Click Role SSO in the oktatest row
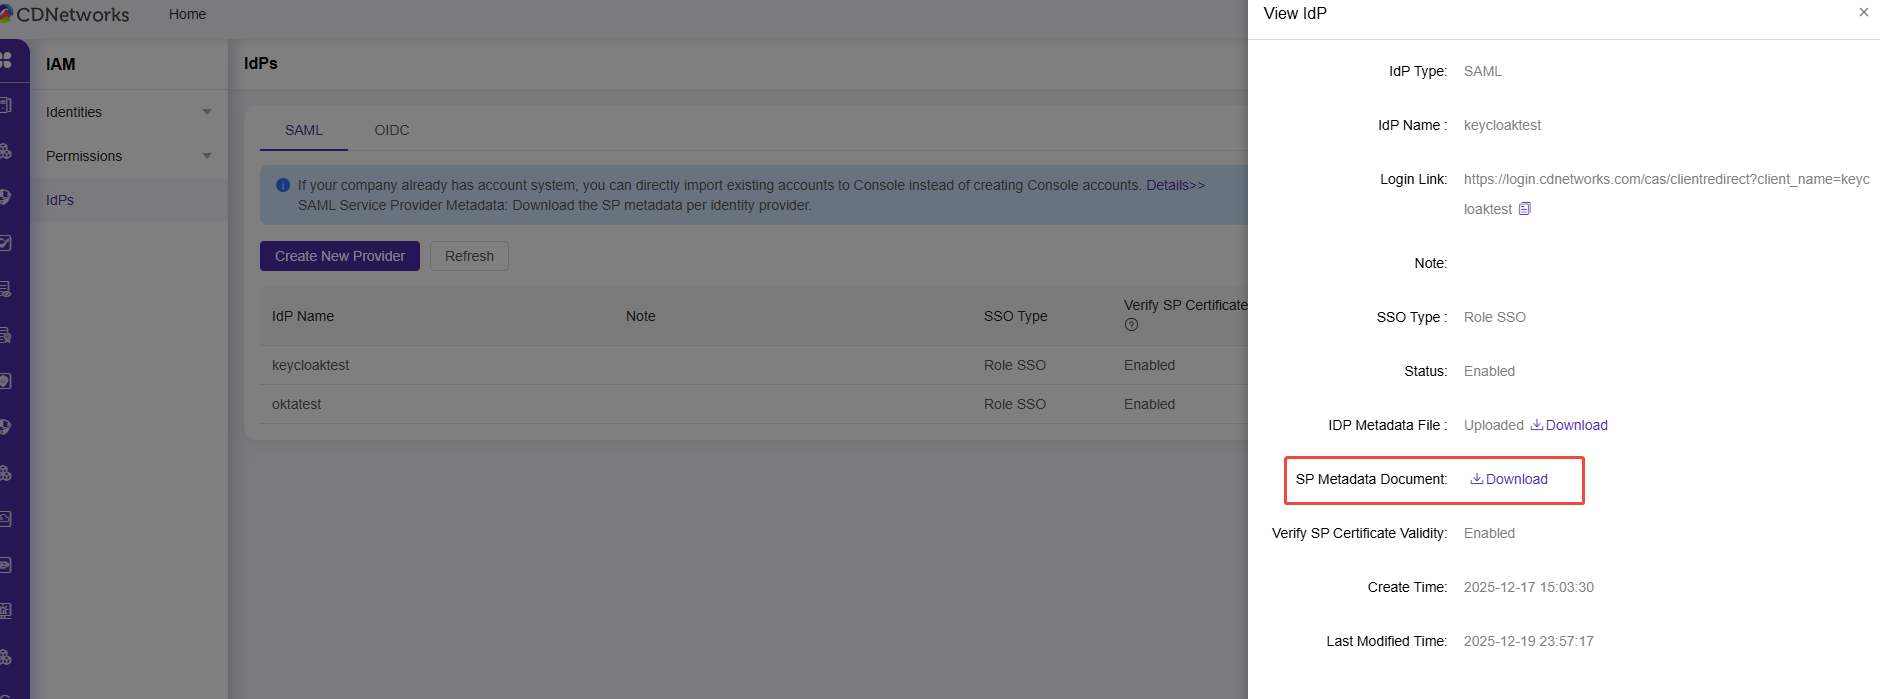1880x699 pixels. point(1015,404)
